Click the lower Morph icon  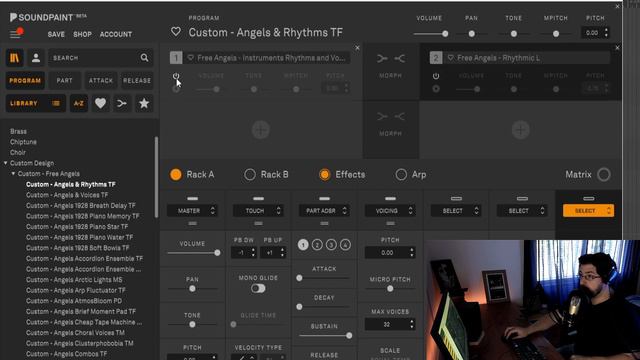[x=391, y=117]
